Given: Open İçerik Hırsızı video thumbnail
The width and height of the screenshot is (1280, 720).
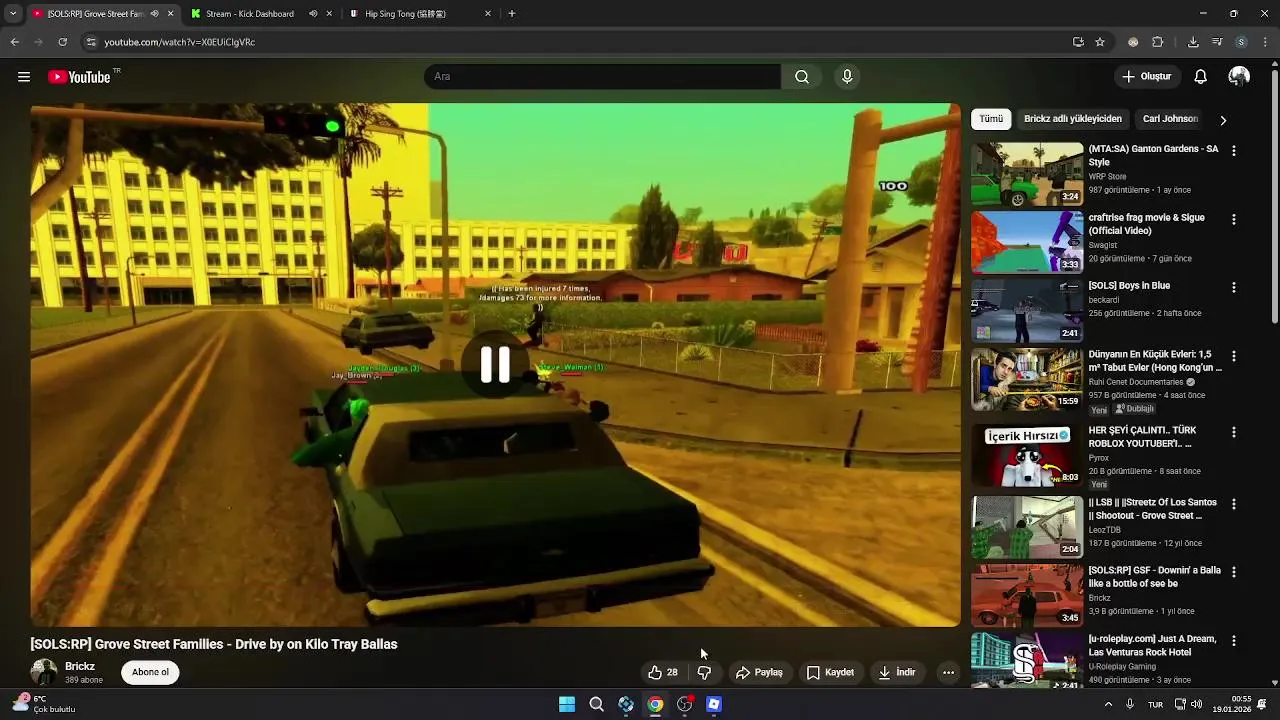Looking at the screenshot, I should coord(1027,455).
